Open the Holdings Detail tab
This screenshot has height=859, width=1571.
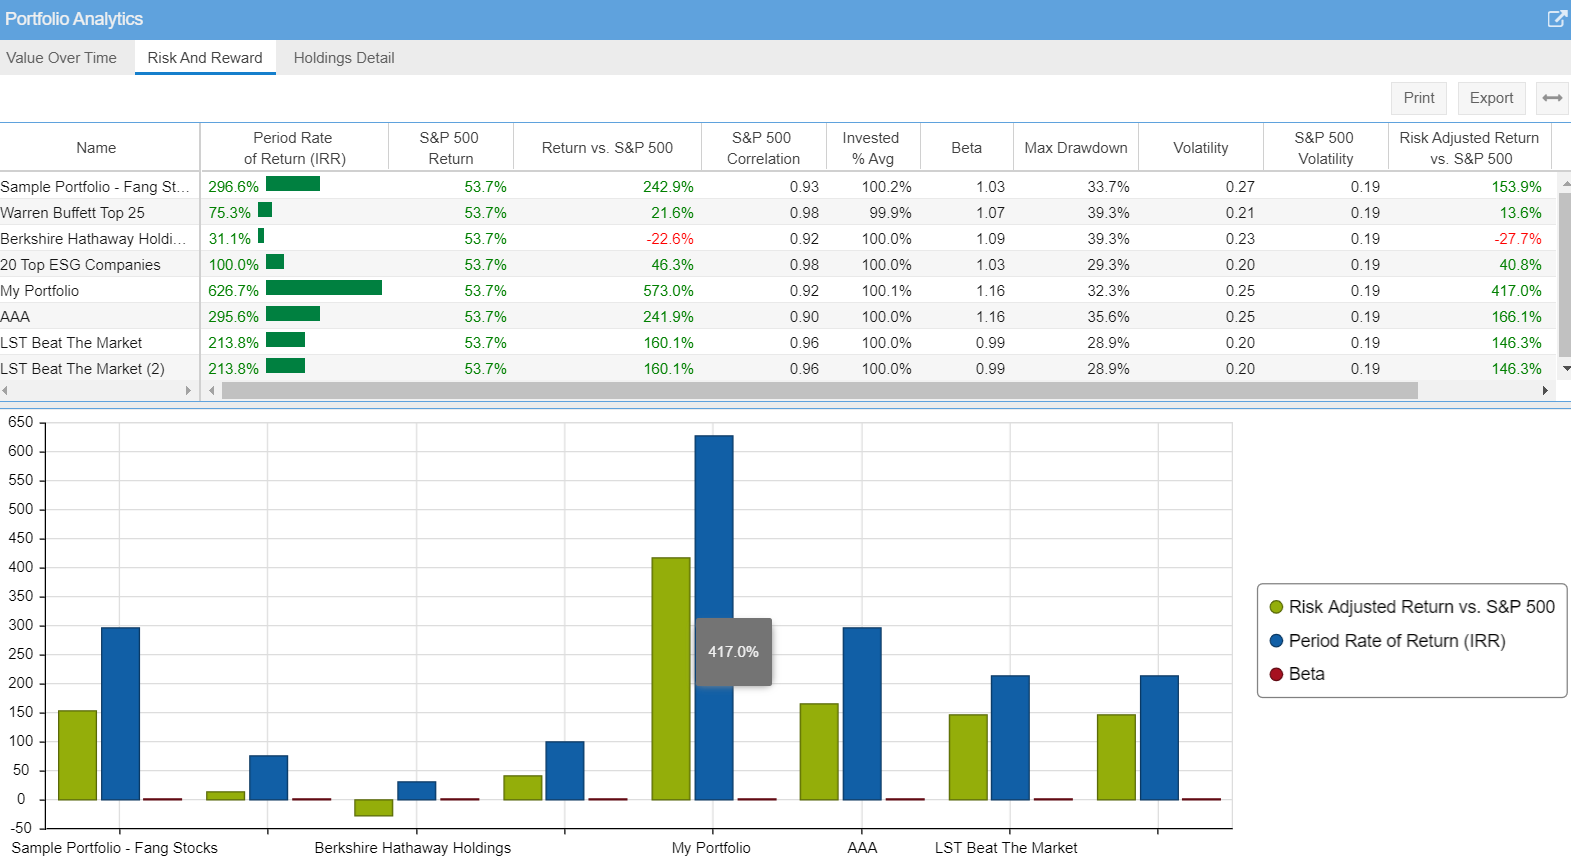[344, 58]
